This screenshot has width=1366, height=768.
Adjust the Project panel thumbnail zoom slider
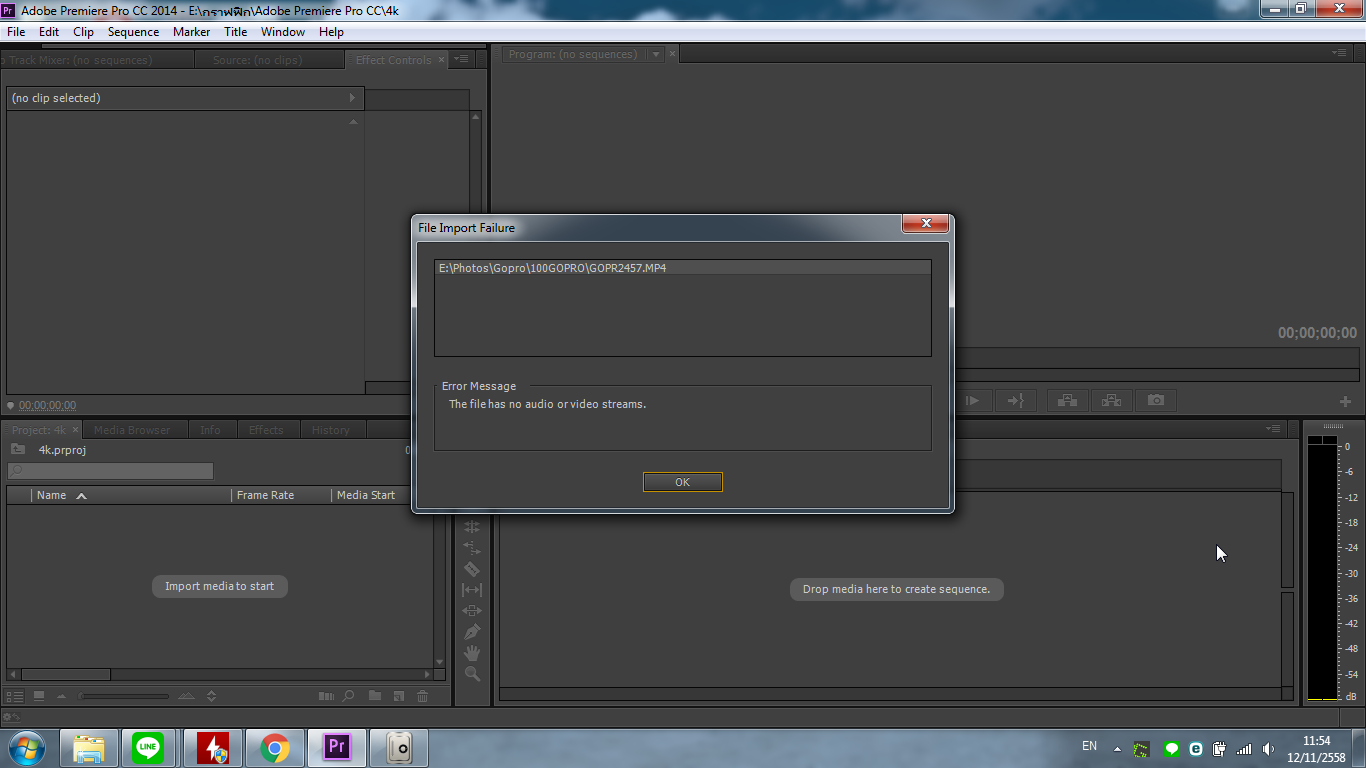(124, 696)
